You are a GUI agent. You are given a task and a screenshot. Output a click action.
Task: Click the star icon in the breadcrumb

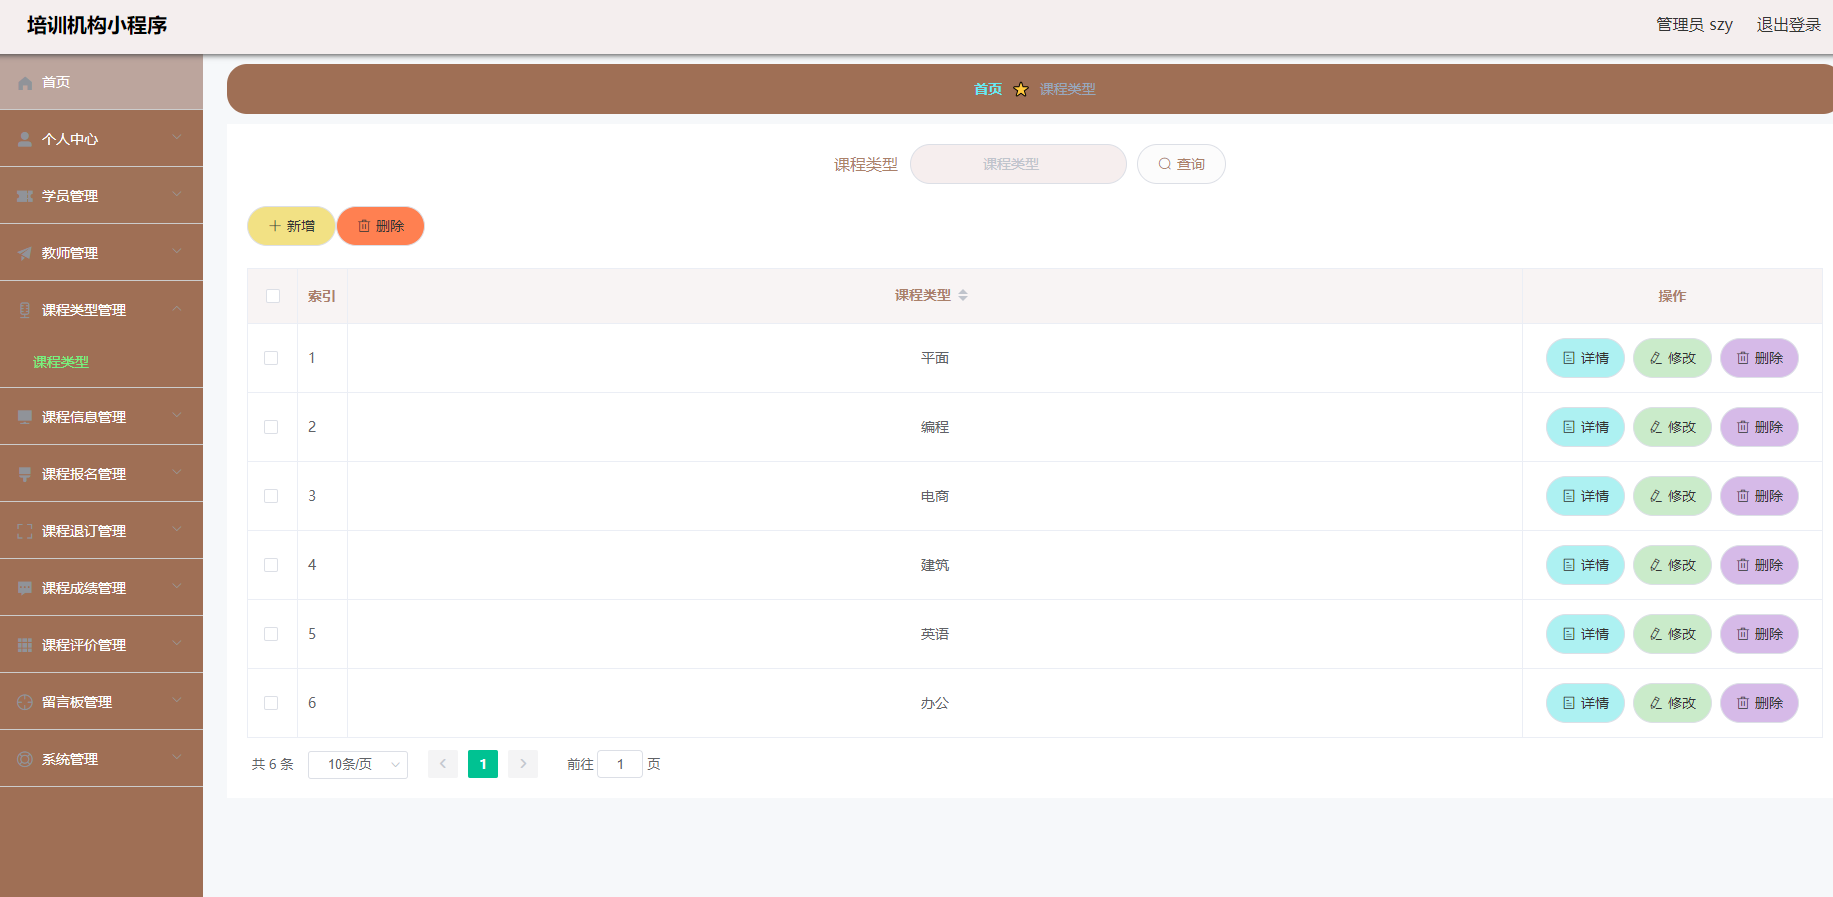pyautogui.click(x=1020, y=90)
